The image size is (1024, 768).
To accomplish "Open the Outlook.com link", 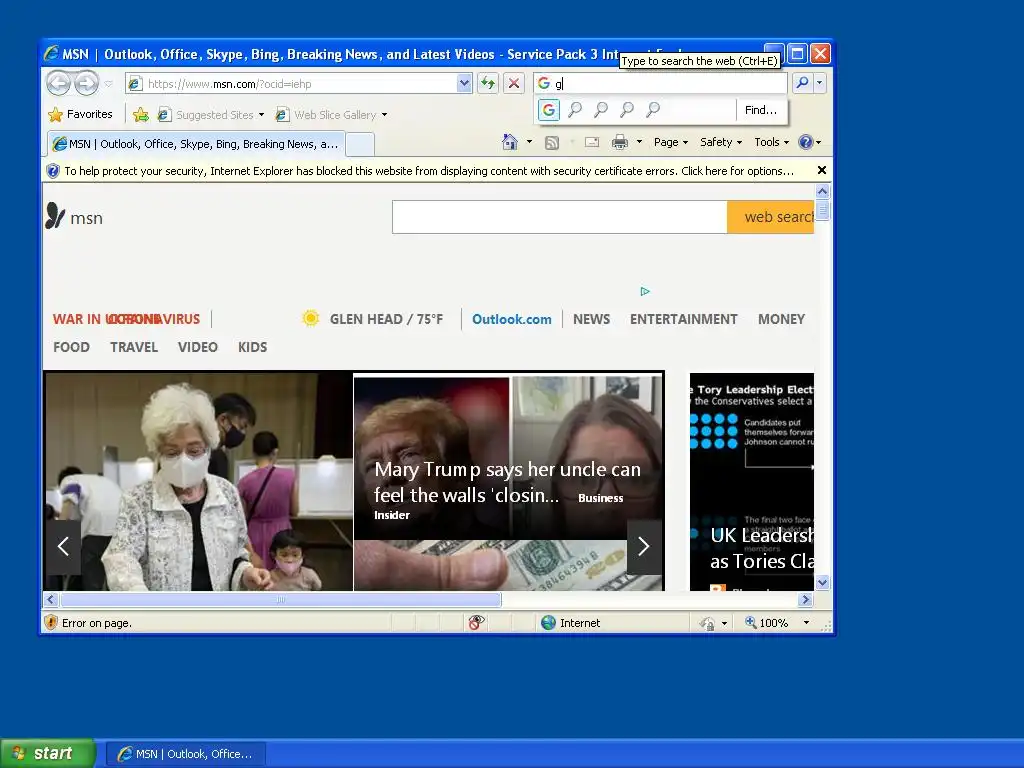I will [511, 319].
